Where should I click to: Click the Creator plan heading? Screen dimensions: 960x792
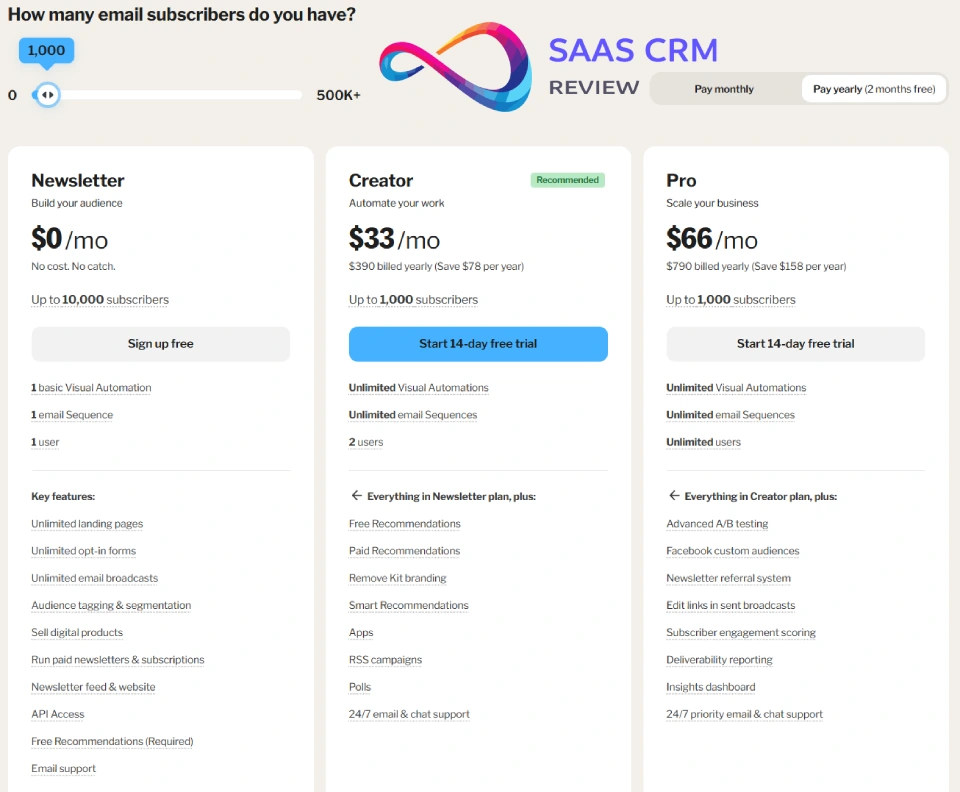click(x=381, y=181)
